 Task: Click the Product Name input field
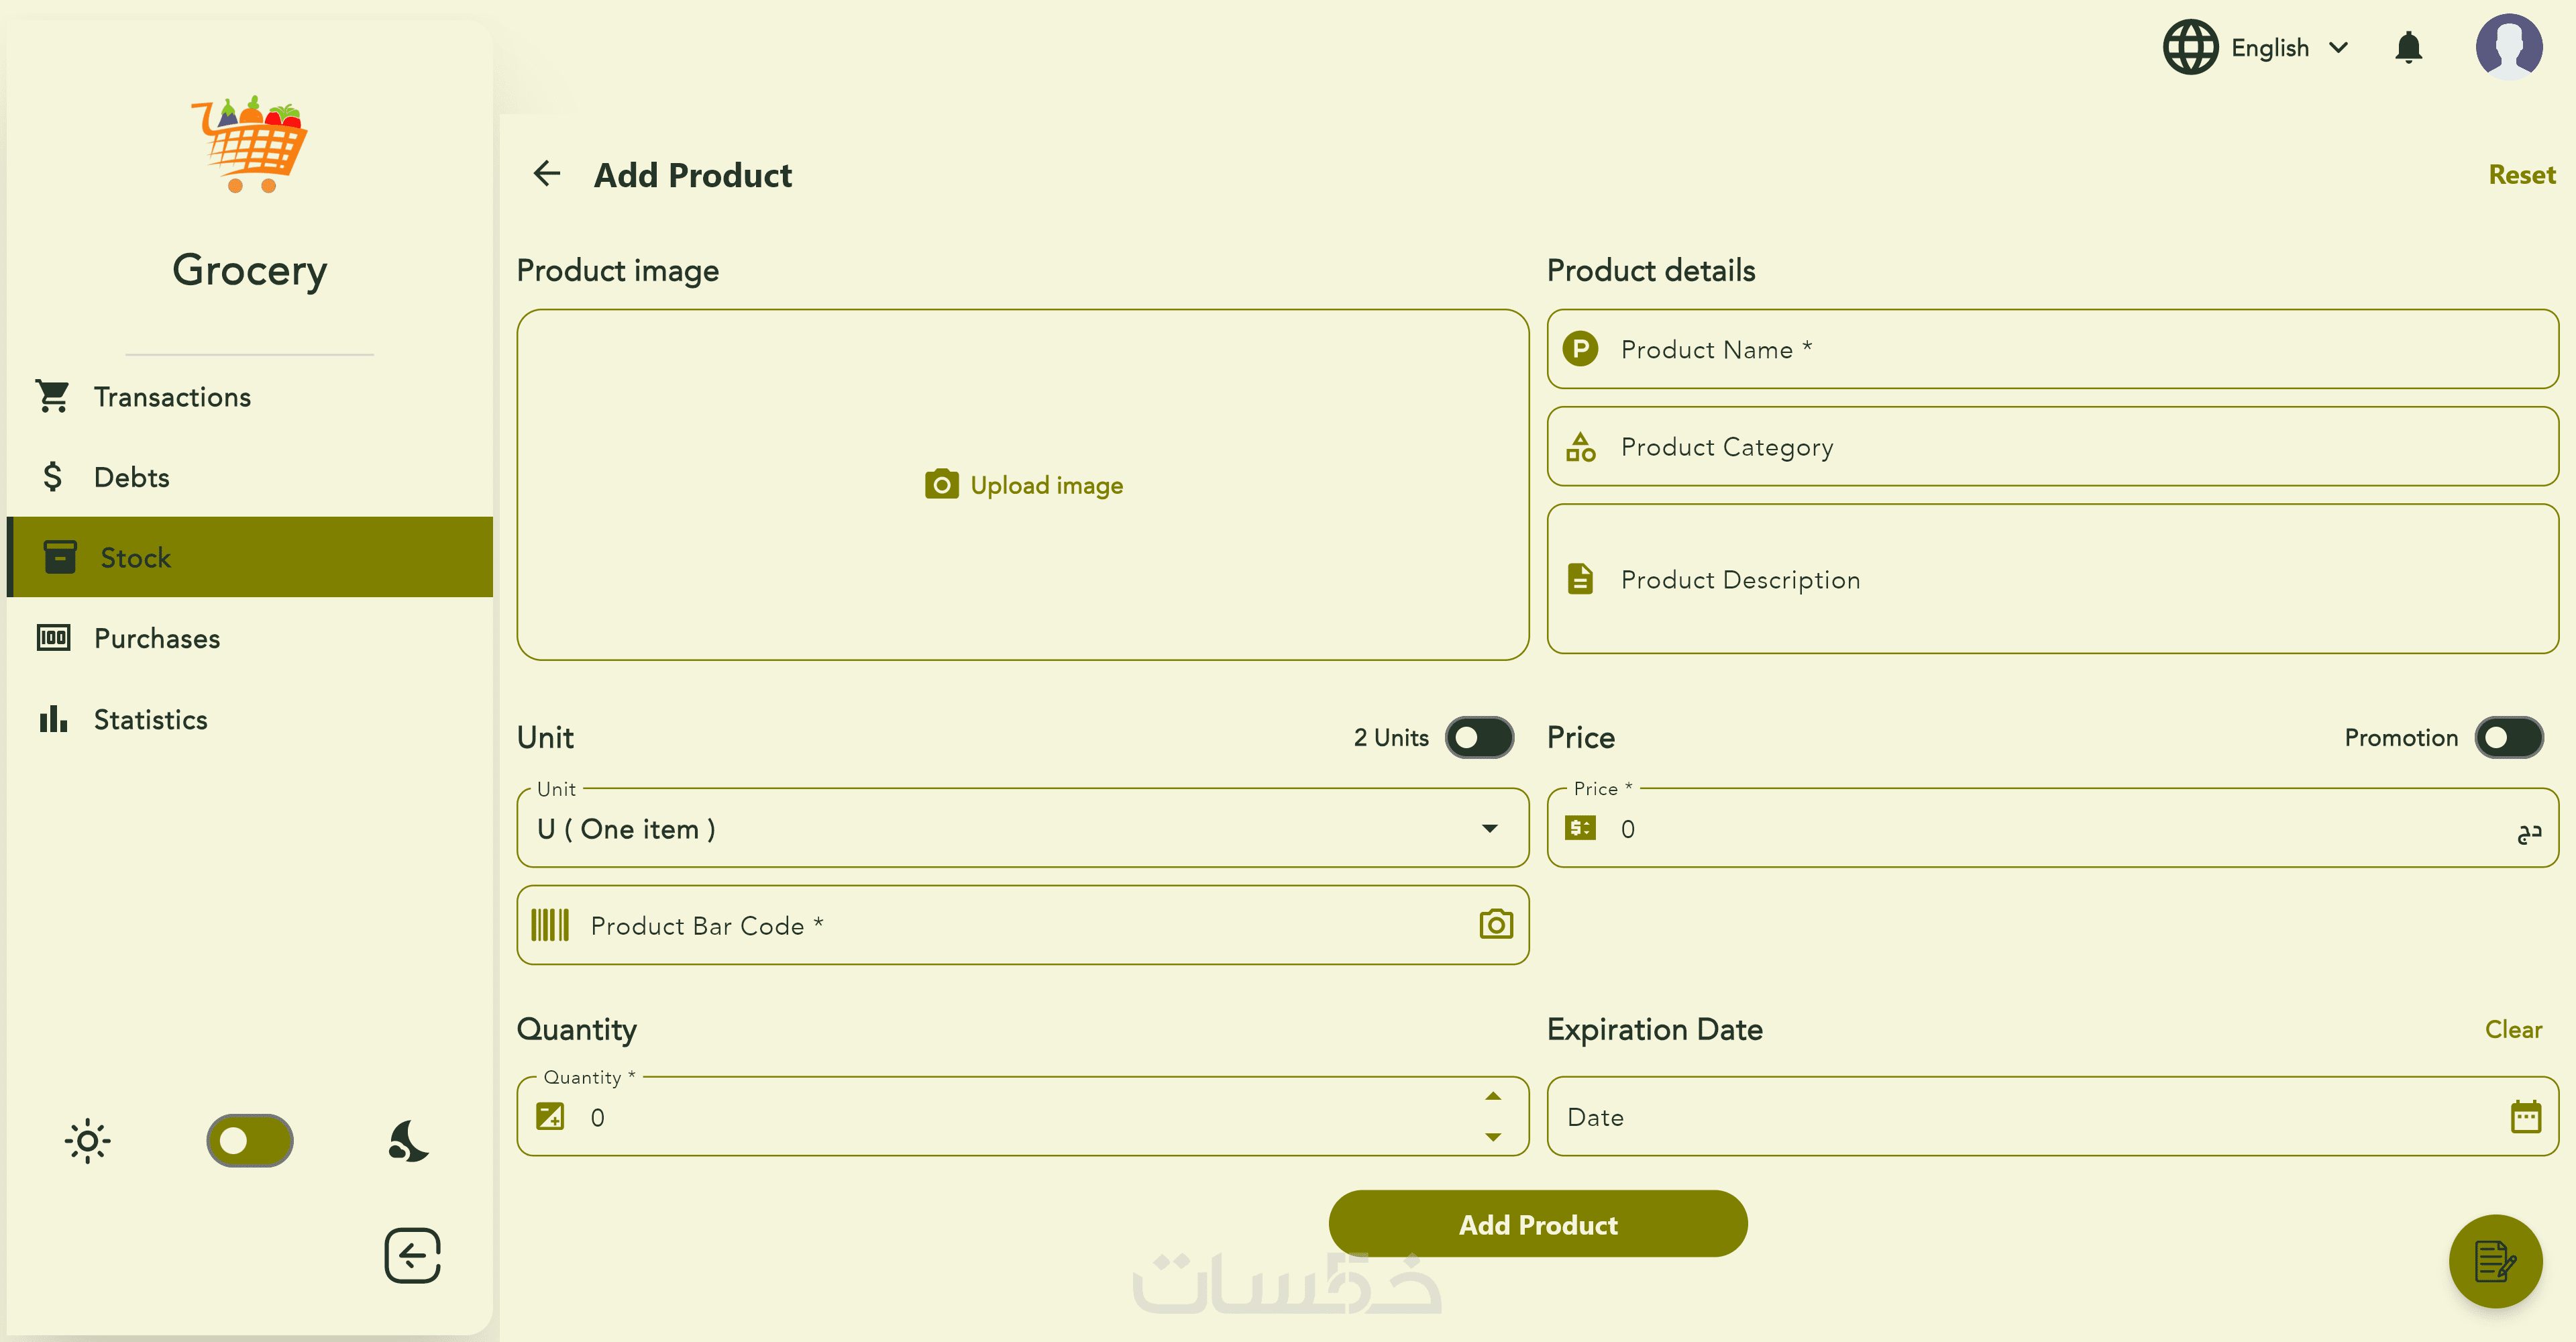coord(2052,349)
